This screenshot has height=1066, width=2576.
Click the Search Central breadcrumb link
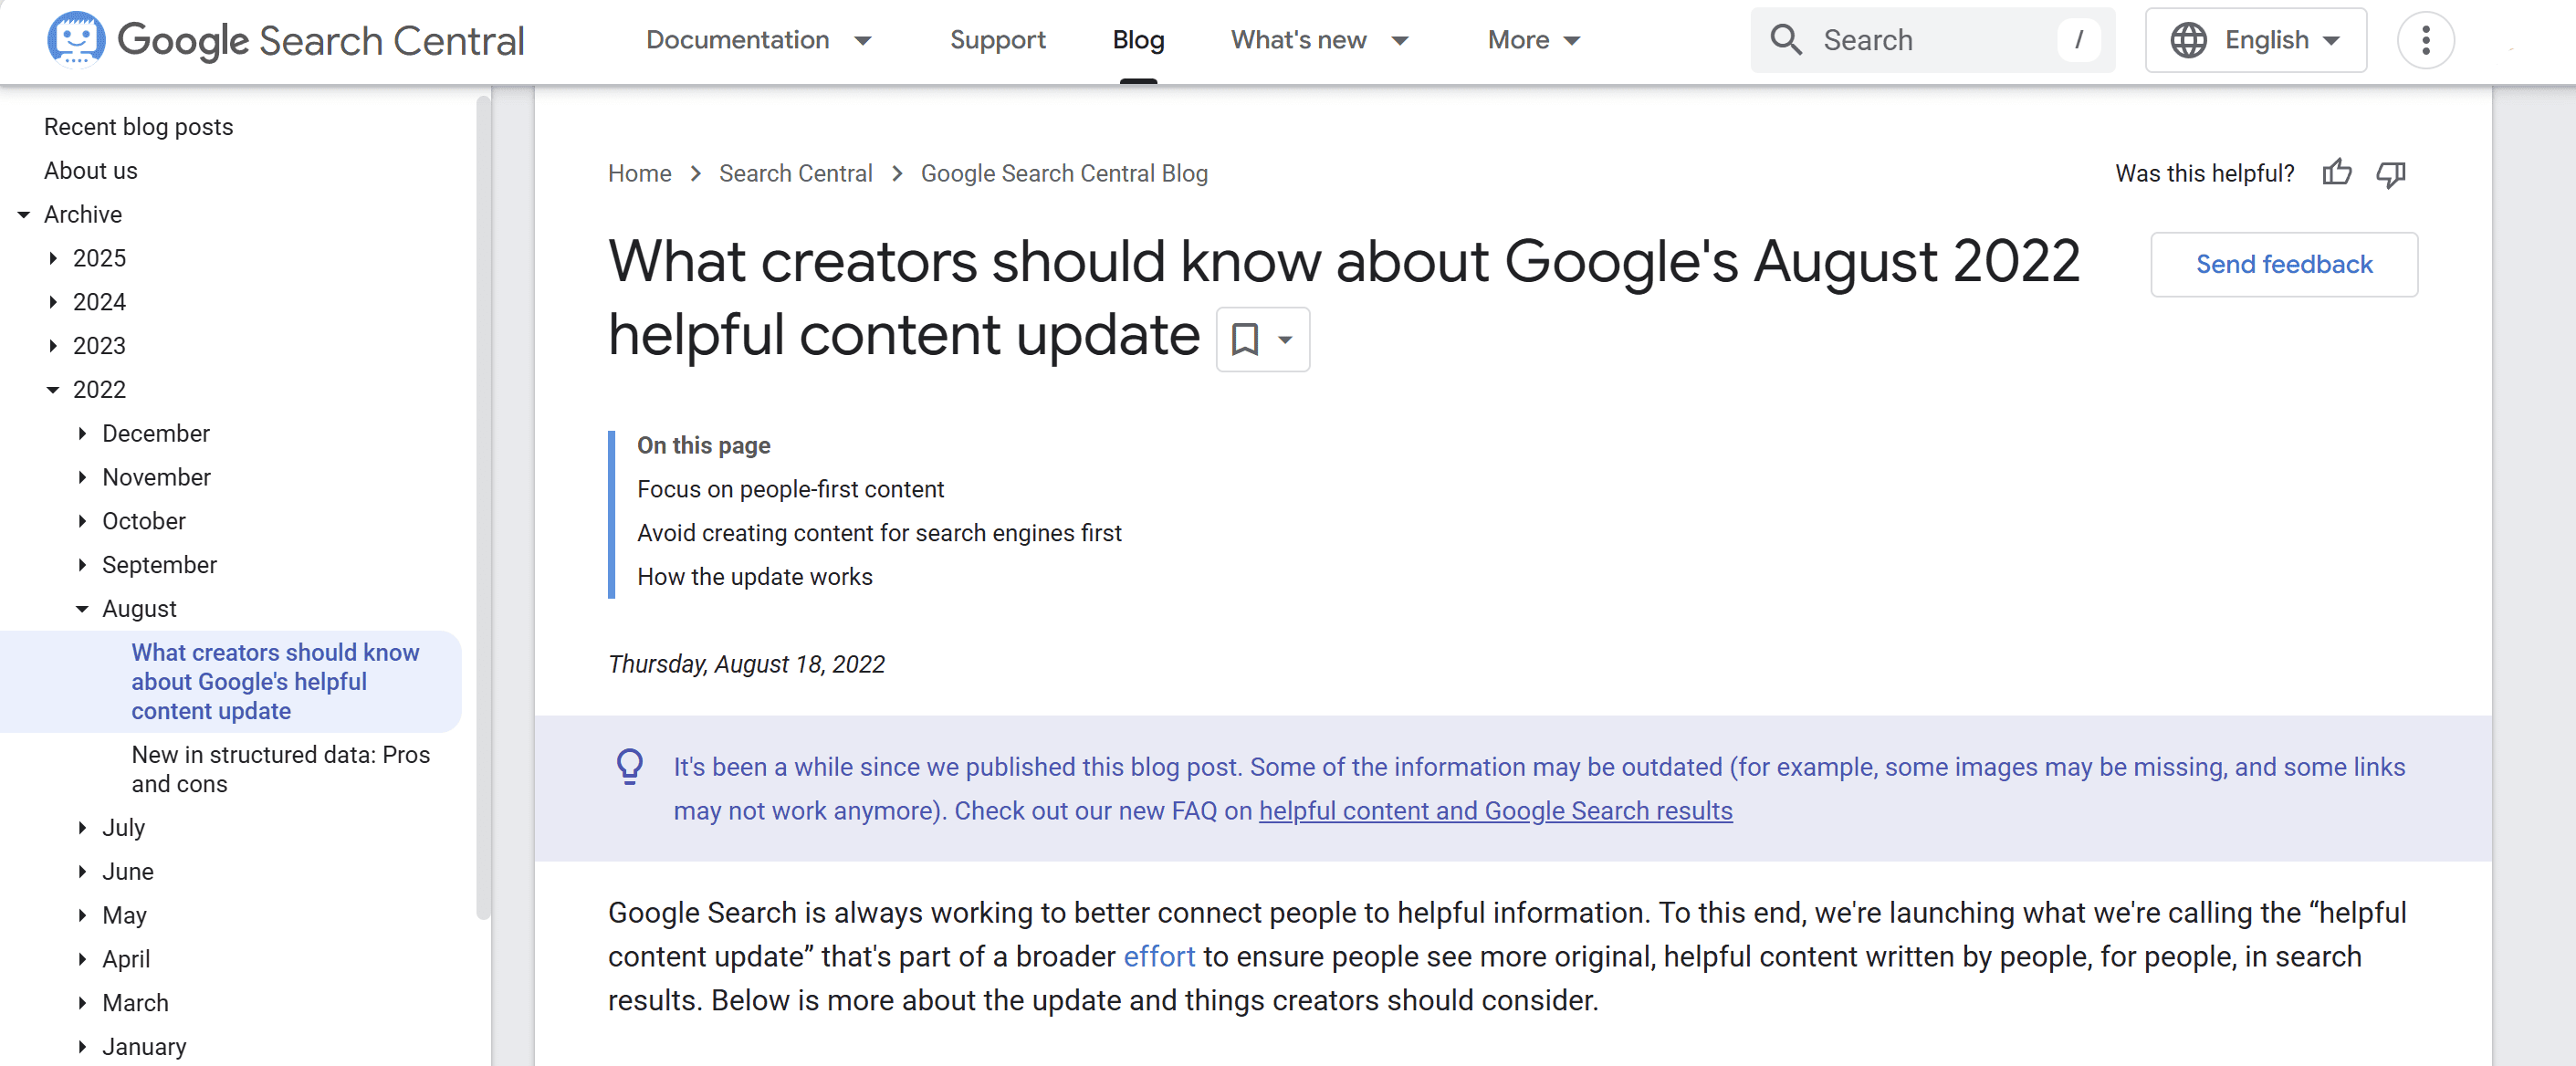(795, 173)
